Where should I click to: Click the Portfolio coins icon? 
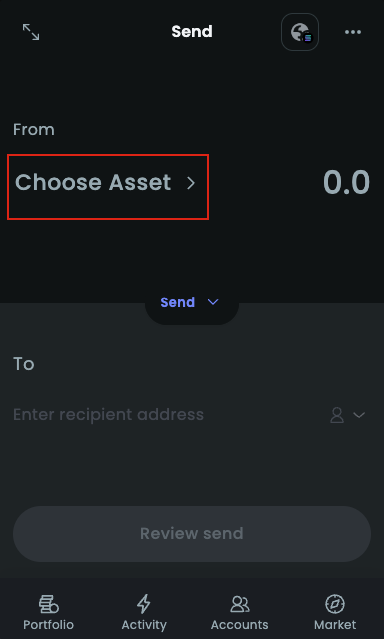tap(49, 604)
